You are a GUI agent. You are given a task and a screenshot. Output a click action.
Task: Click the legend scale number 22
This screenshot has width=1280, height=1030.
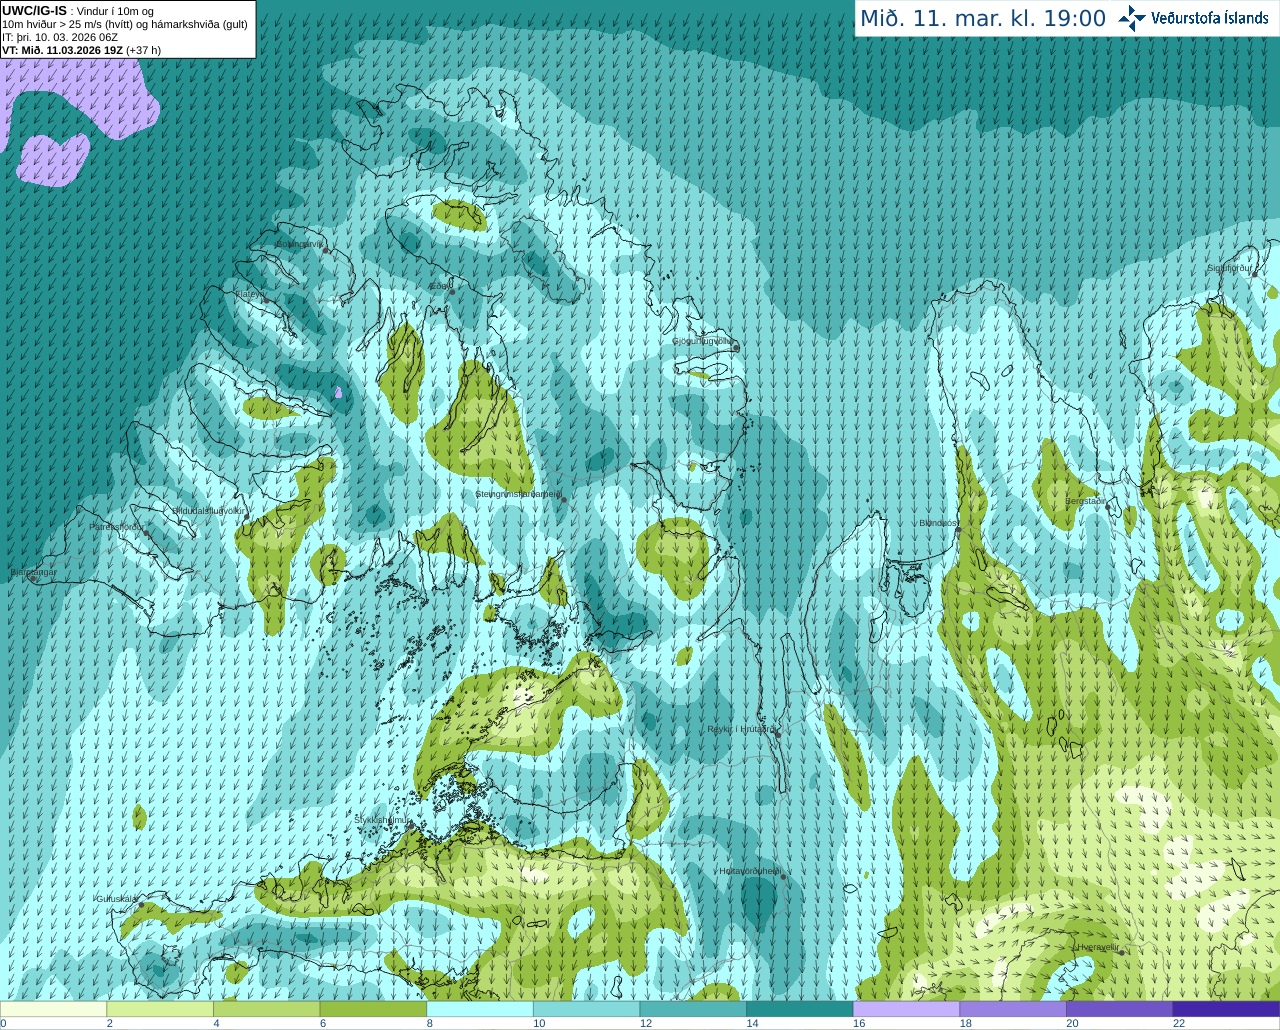tap(1179, 1023)
